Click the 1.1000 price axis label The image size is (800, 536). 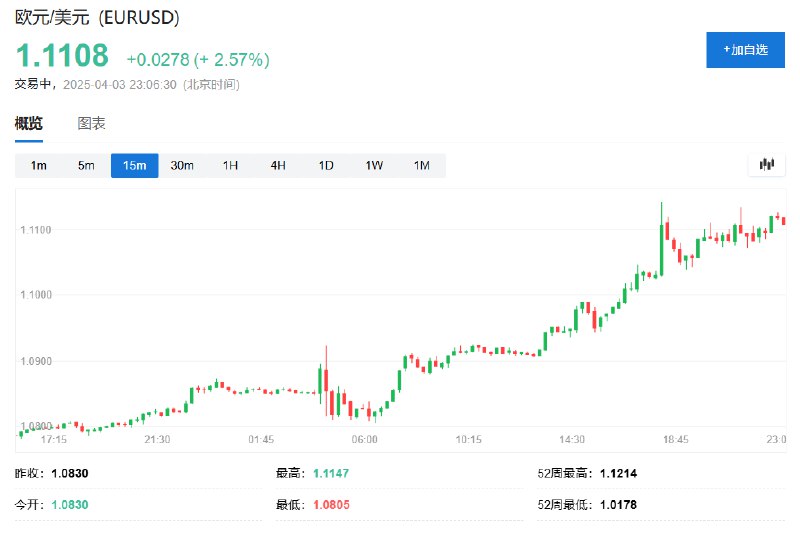(36, 295)
